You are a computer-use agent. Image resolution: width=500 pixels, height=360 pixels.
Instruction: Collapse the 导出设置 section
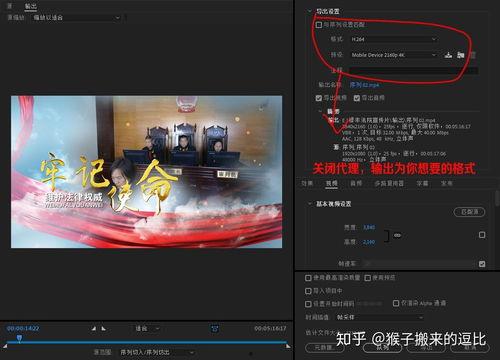point(309,11)
